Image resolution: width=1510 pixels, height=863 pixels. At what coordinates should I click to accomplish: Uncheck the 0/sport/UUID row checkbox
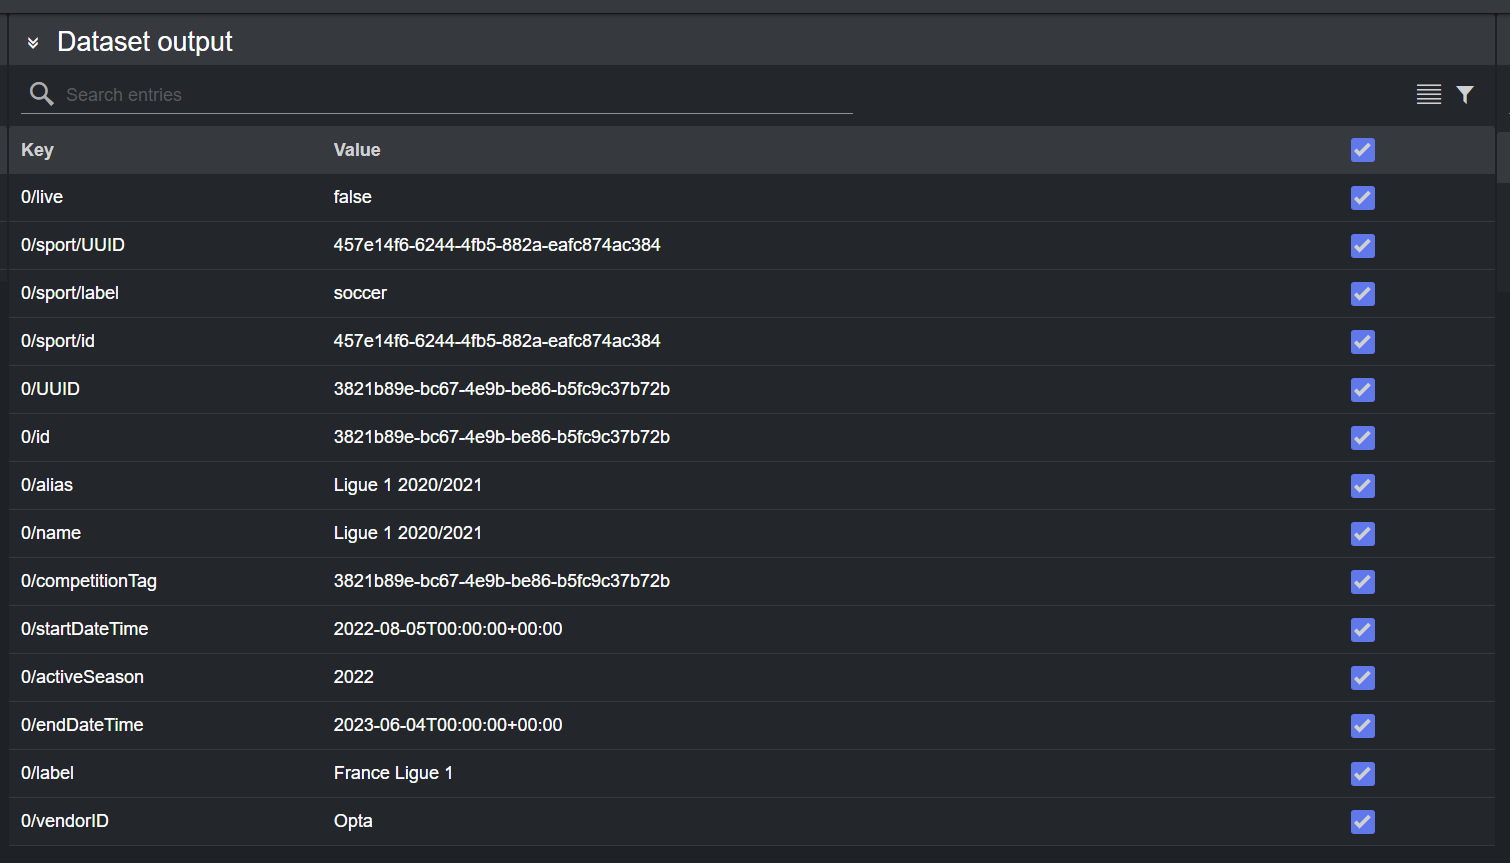(x=1362, y=246)
